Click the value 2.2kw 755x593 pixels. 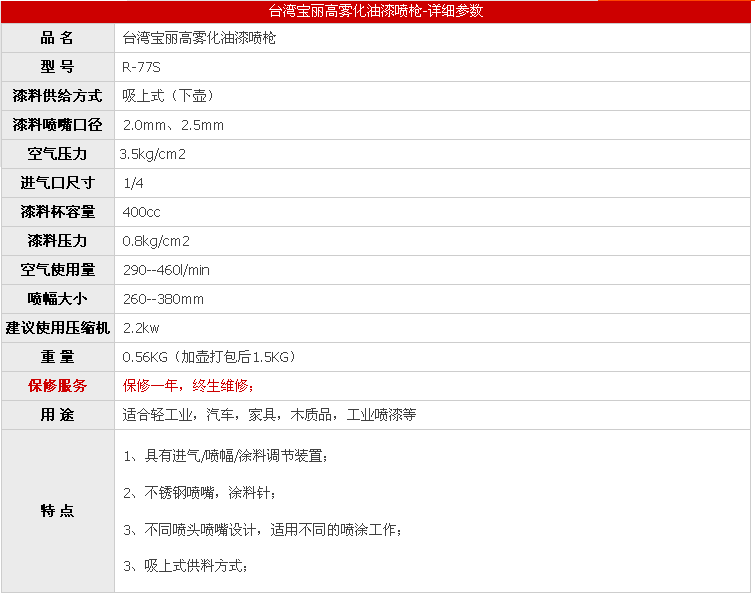click(x=141, y=328)
